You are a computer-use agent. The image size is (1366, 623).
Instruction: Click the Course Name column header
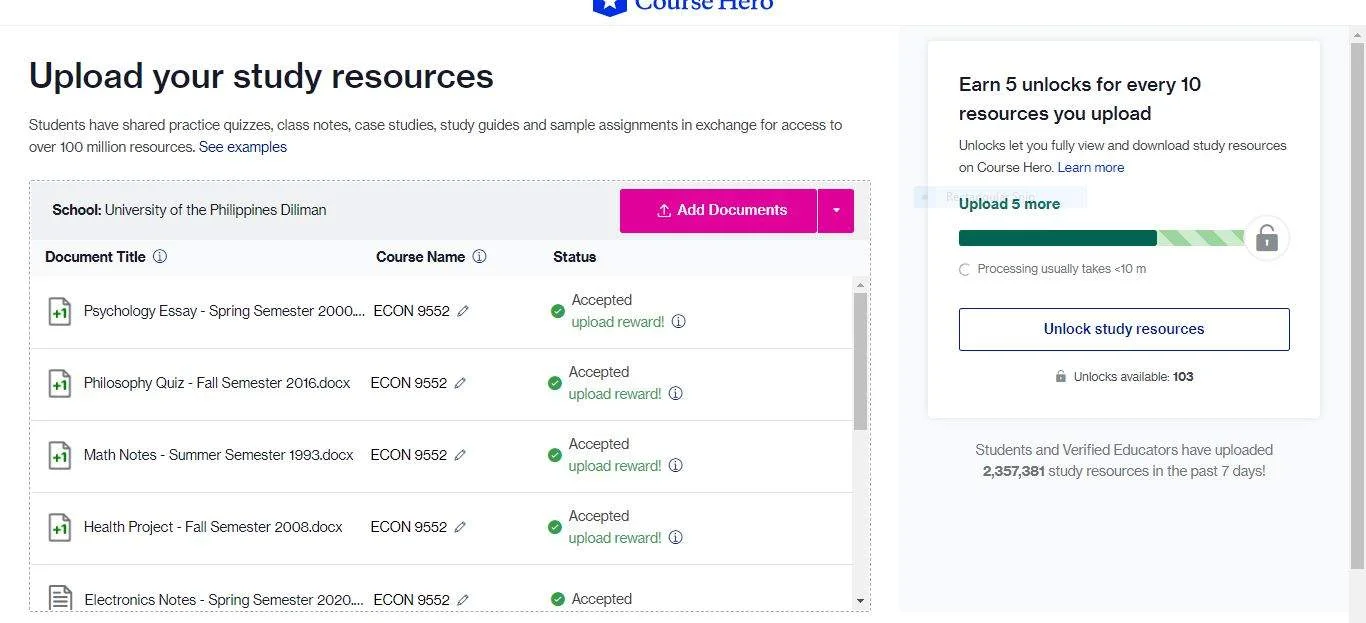point(420,257)
